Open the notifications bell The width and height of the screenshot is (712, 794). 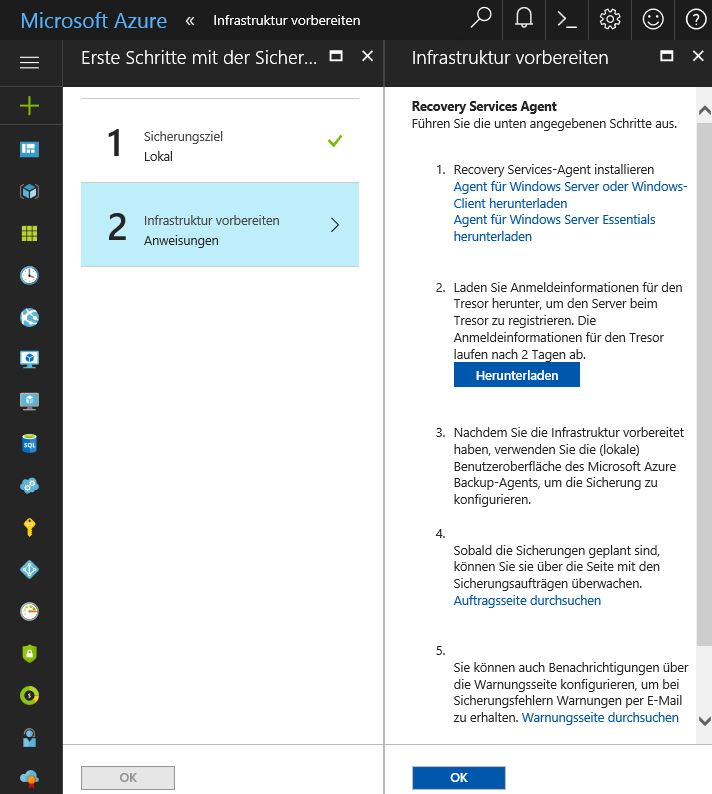pyautogui.click(x=524, y=19)
